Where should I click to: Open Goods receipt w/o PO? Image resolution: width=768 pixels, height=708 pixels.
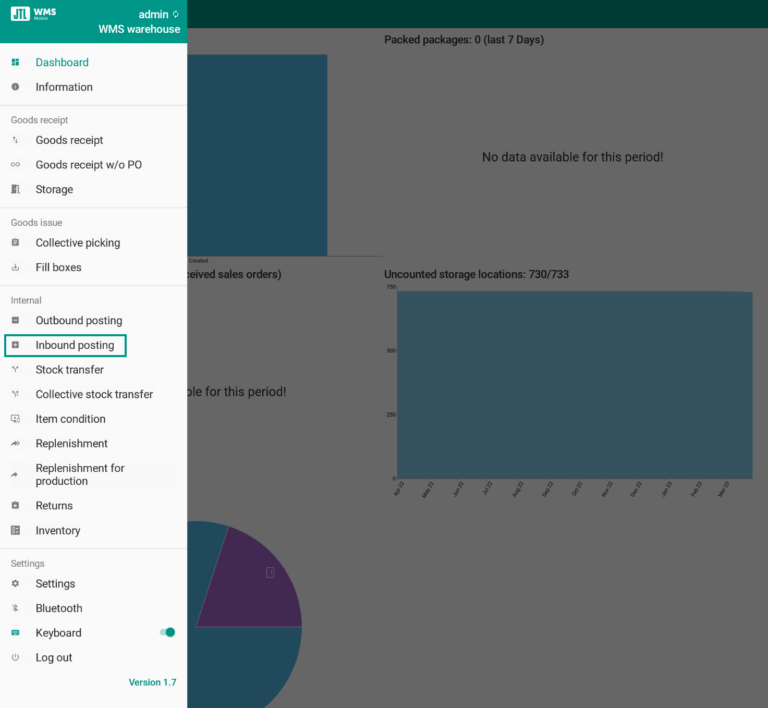88,165
